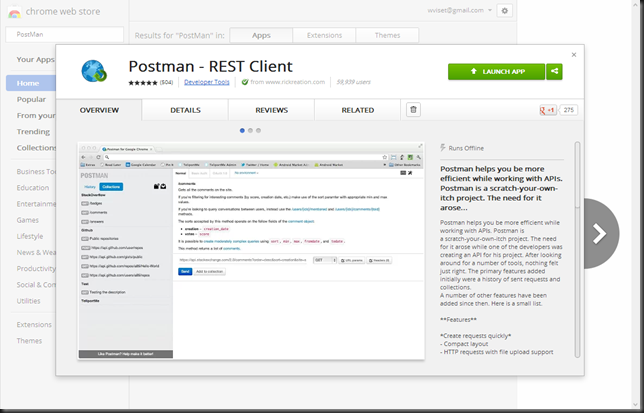Open the Lifestyle category
Image resolution: width=644 pixels, height=413 pixels.
(x=30, y=236)
